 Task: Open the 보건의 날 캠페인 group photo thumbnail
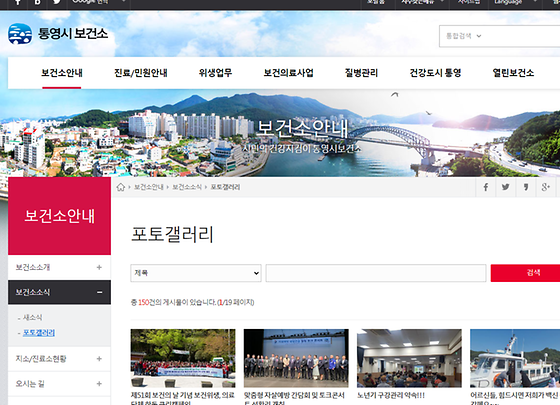(183, 358)
